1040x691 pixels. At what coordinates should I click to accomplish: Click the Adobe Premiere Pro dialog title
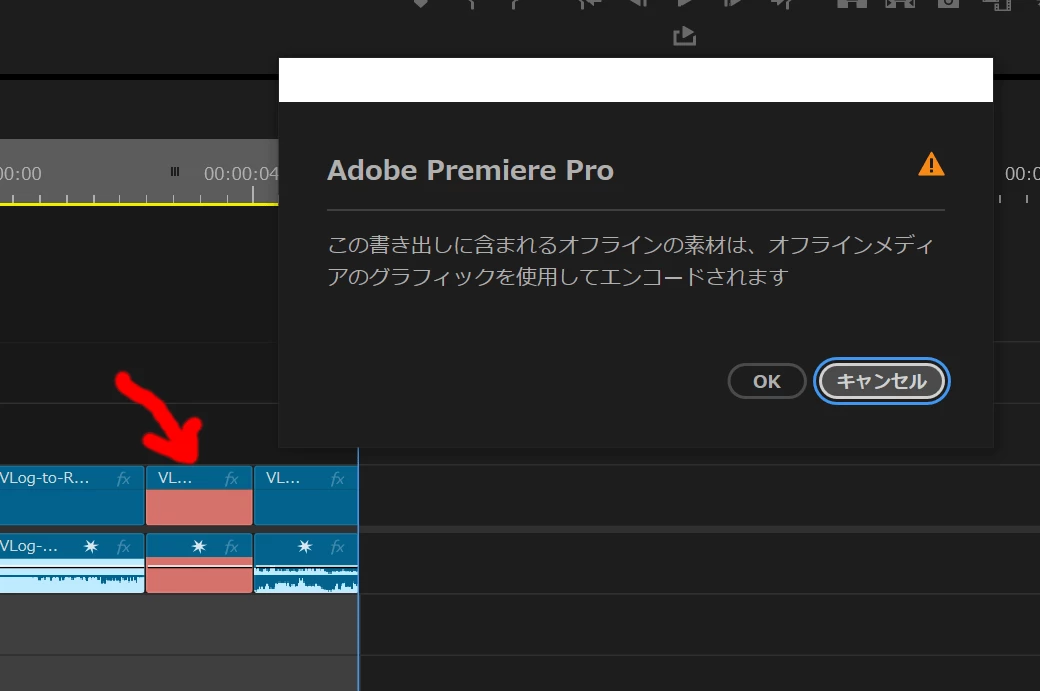pos(470,170)
